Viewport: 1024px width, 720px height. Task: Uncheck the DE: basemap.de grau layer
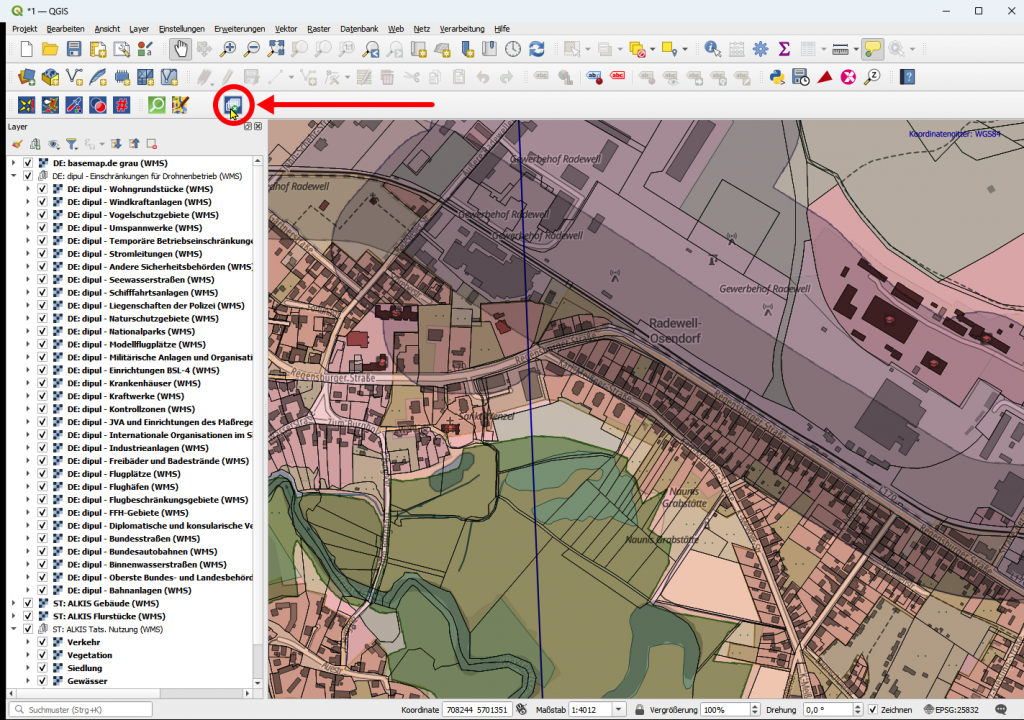click(28, 163)
